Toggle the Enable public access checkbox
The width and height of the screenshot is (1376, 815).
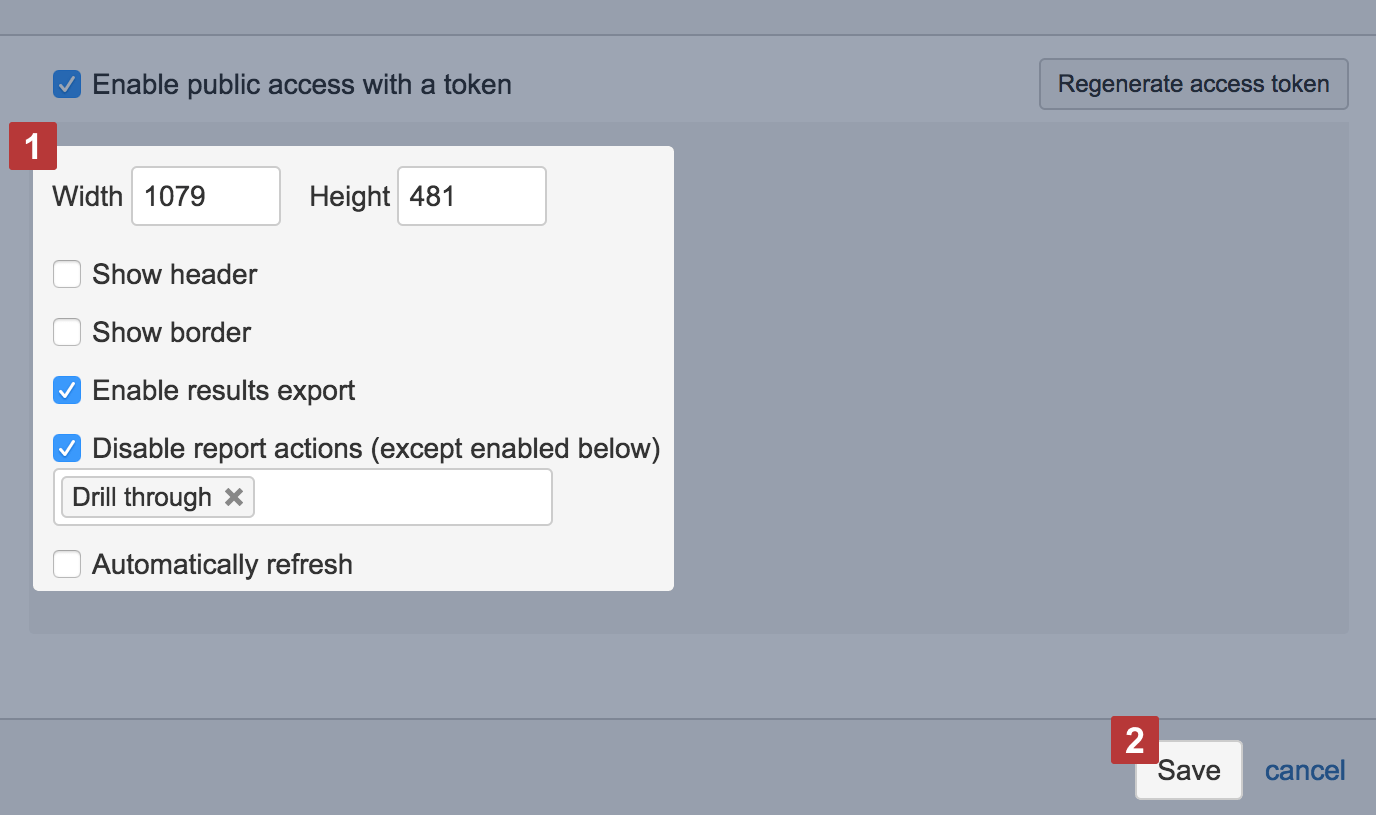click(67, 84)
